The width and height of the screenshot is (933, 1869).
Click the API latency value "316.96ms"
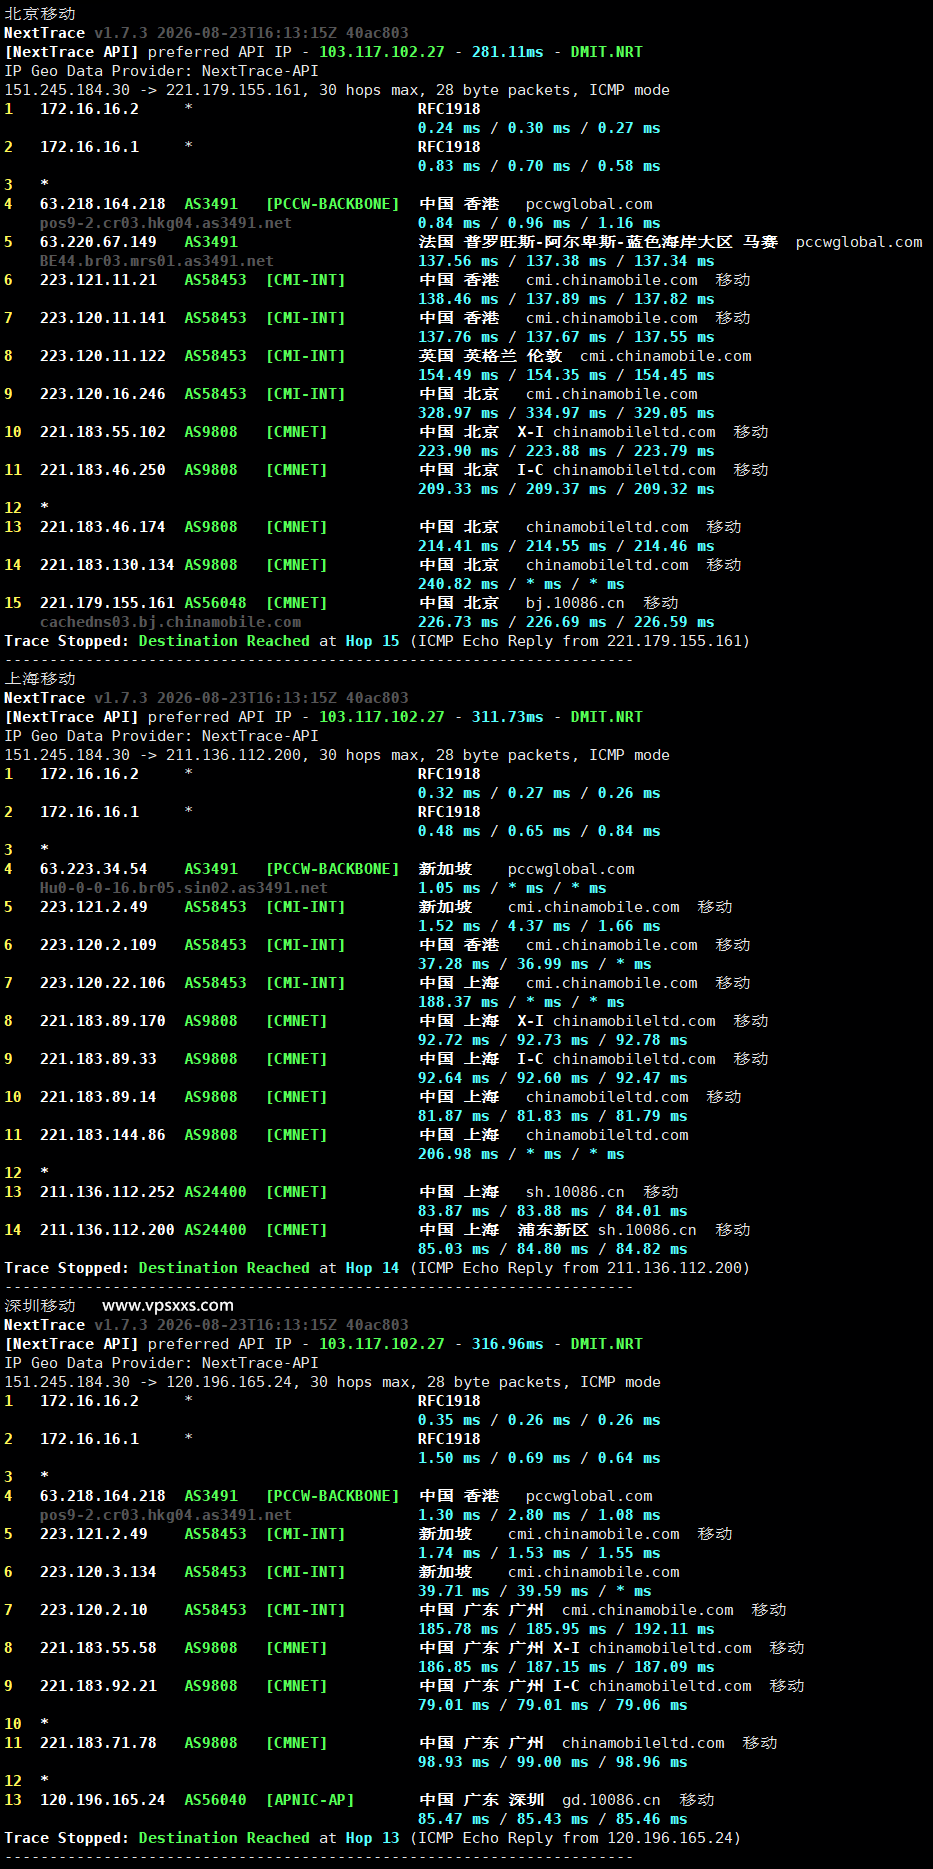coord(508,1344)
